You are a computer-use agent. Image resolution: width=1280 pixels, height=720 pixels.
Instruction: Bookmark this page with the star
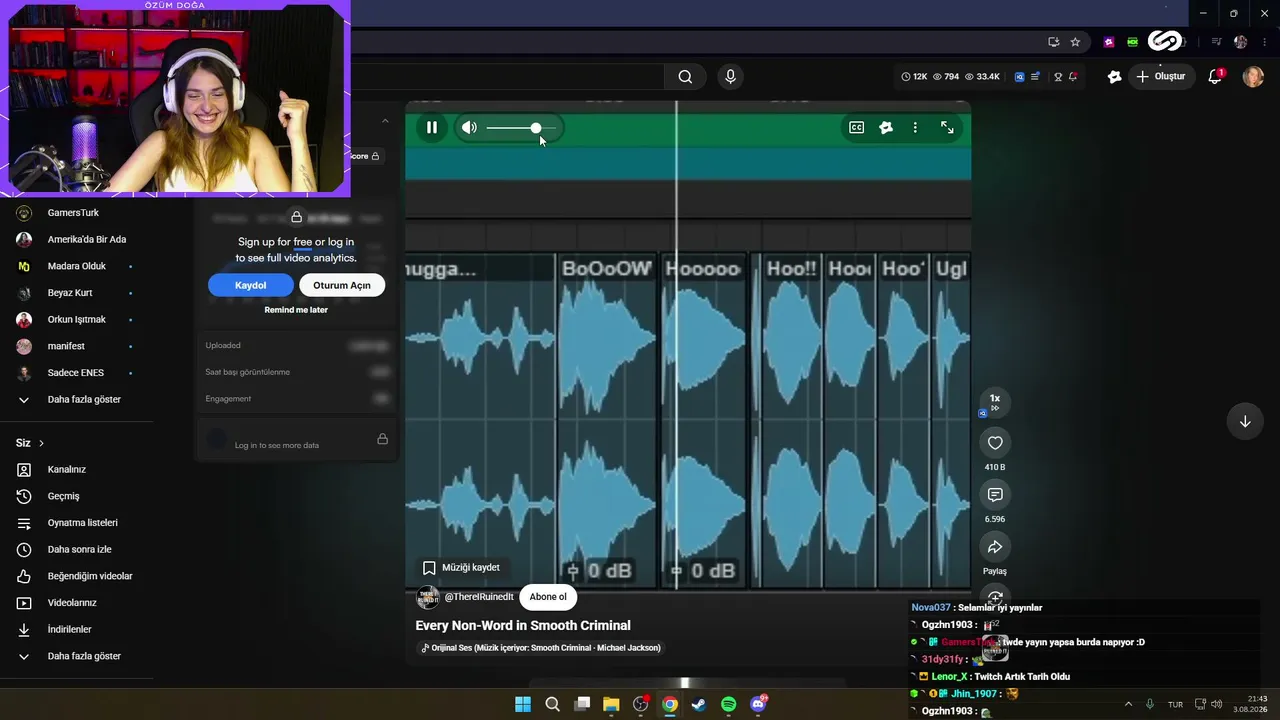coord(1075,42)
